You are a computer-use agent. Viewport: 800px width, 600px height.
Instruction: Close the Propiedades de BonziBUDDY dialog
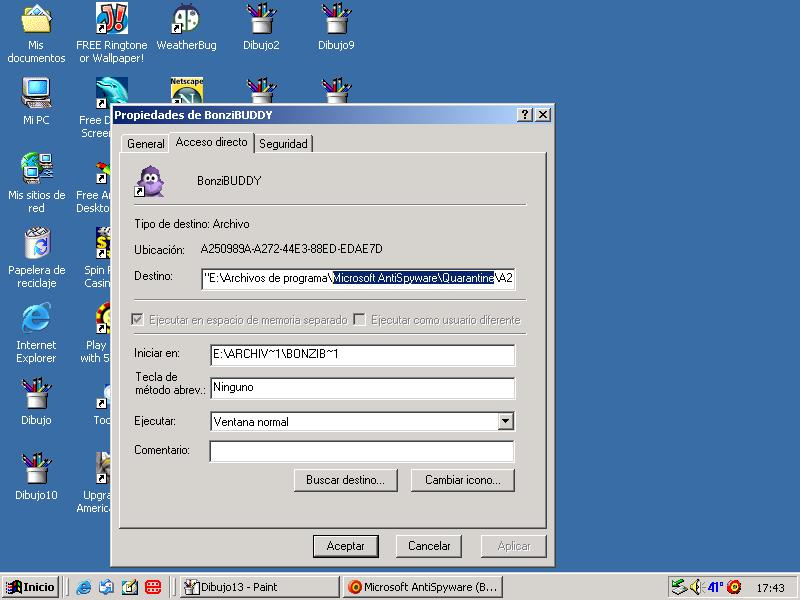(x=543, y=115)
